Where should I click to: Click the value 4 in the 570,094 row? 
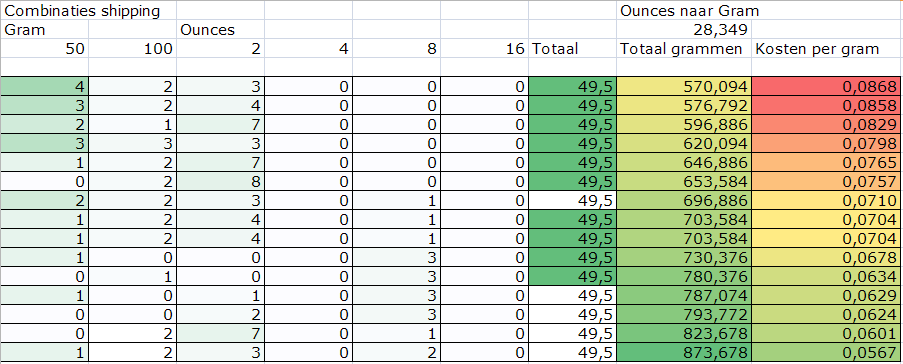click(x=44, y=86)
